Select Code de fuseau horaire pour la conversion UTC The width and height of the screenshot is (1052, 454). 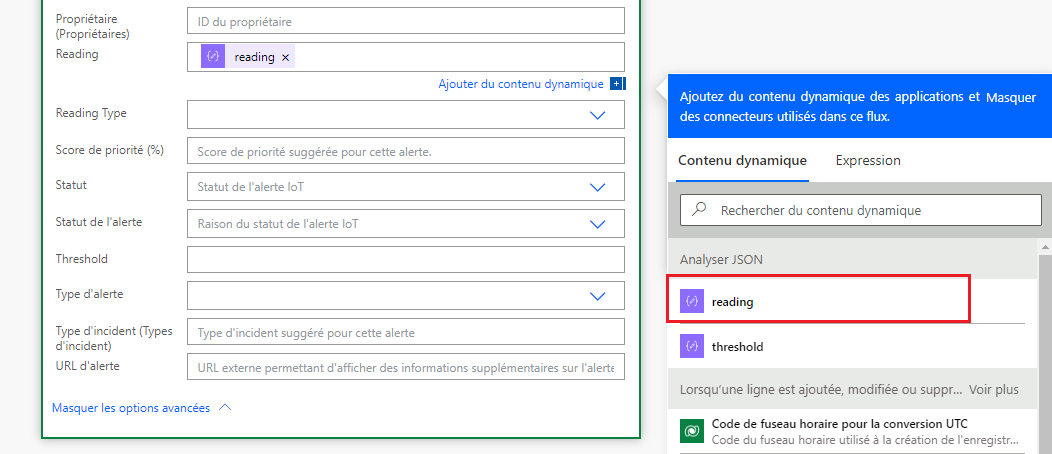tap(852, 431)
